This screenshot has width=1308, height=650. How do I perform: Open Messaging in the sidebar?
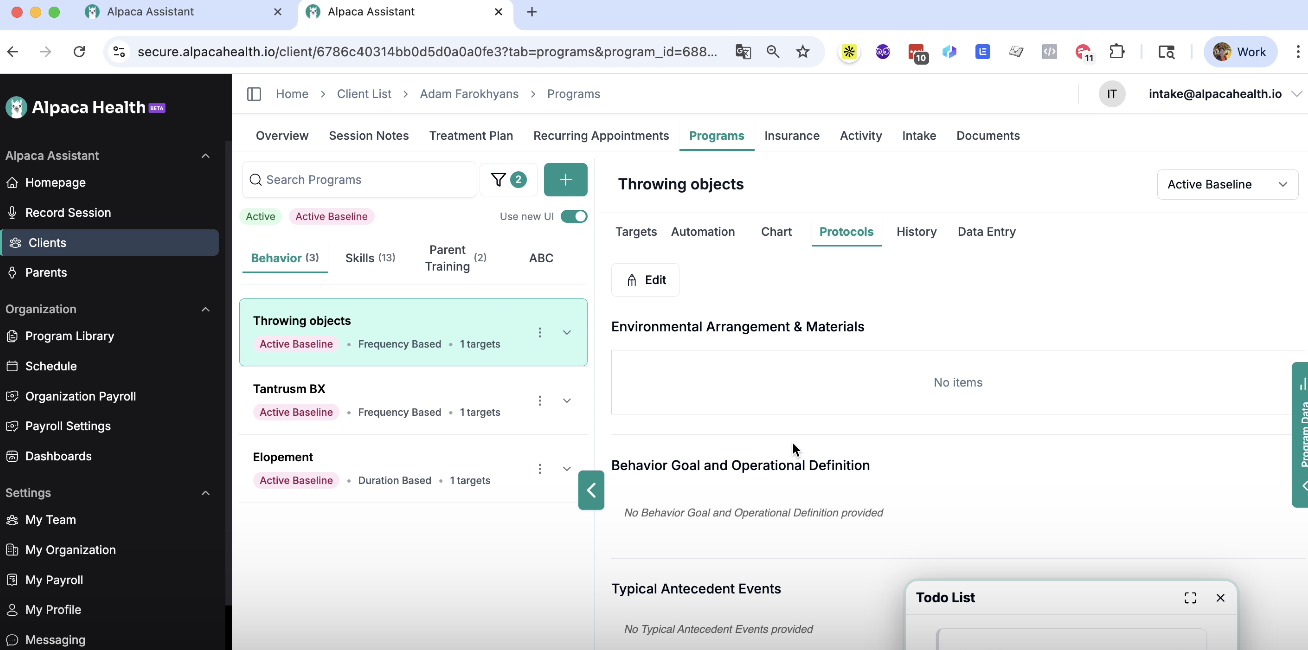55,640
